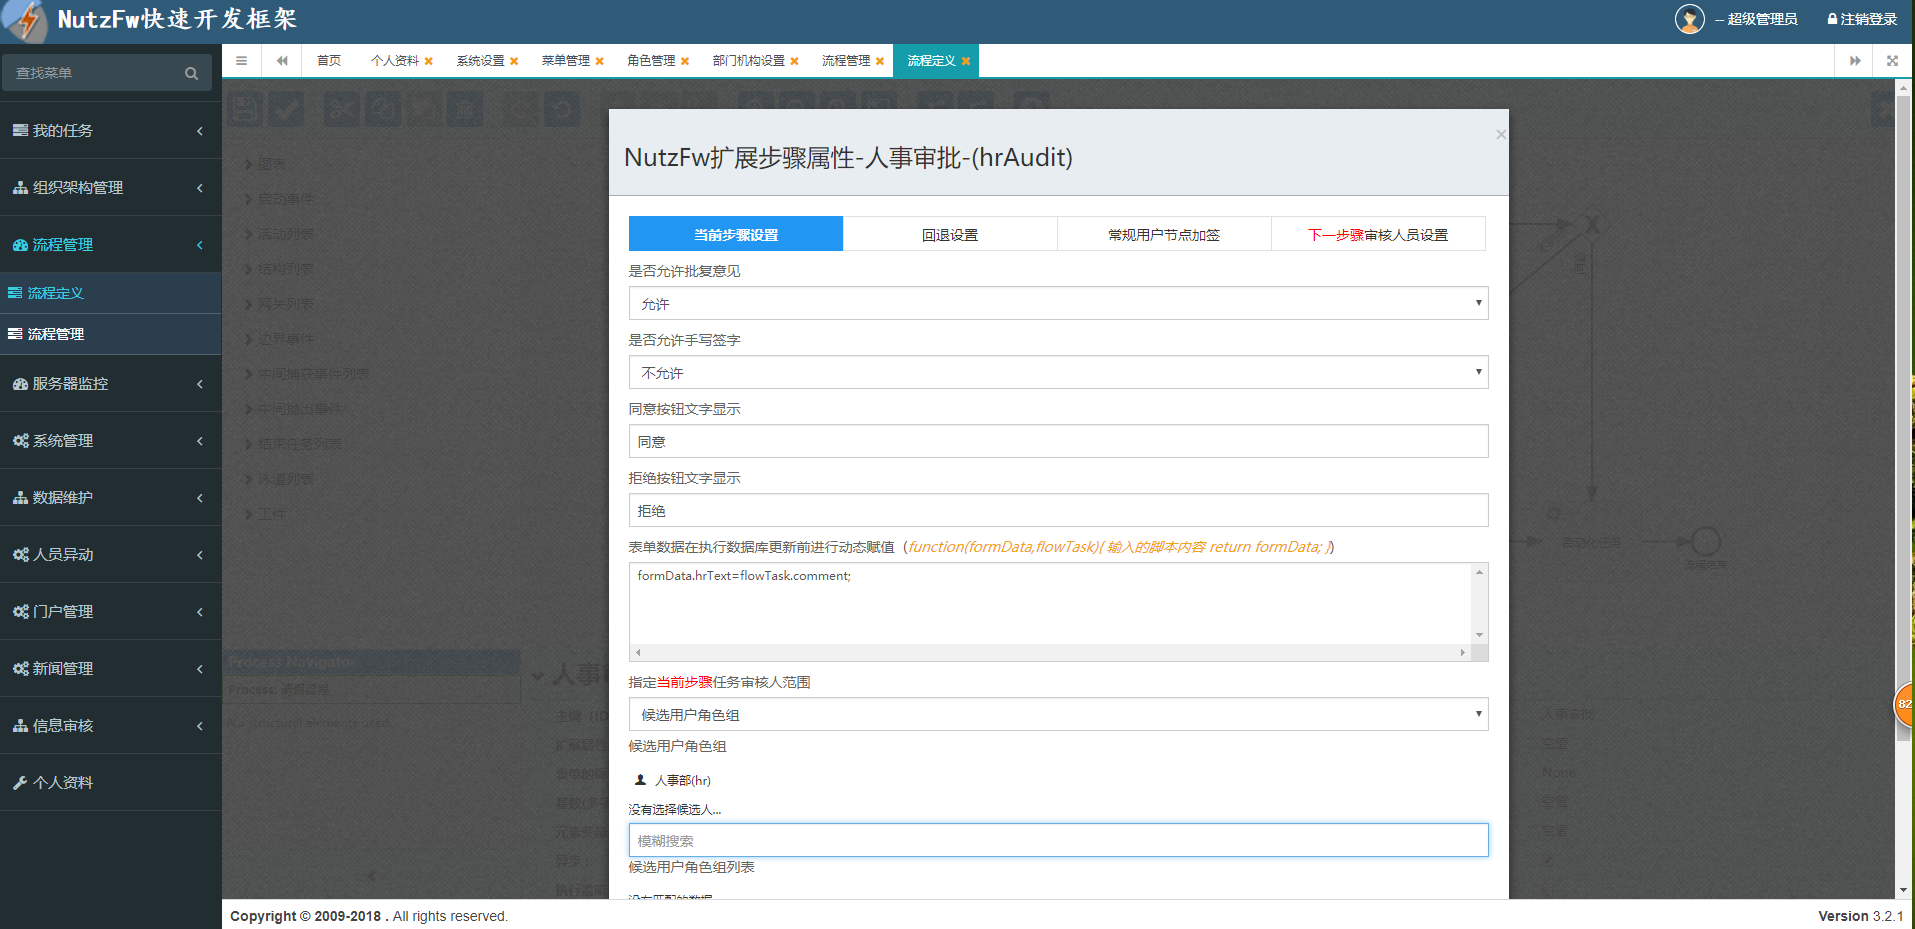Switch to the 常规用户节点加签 tab

[1164, 234]
